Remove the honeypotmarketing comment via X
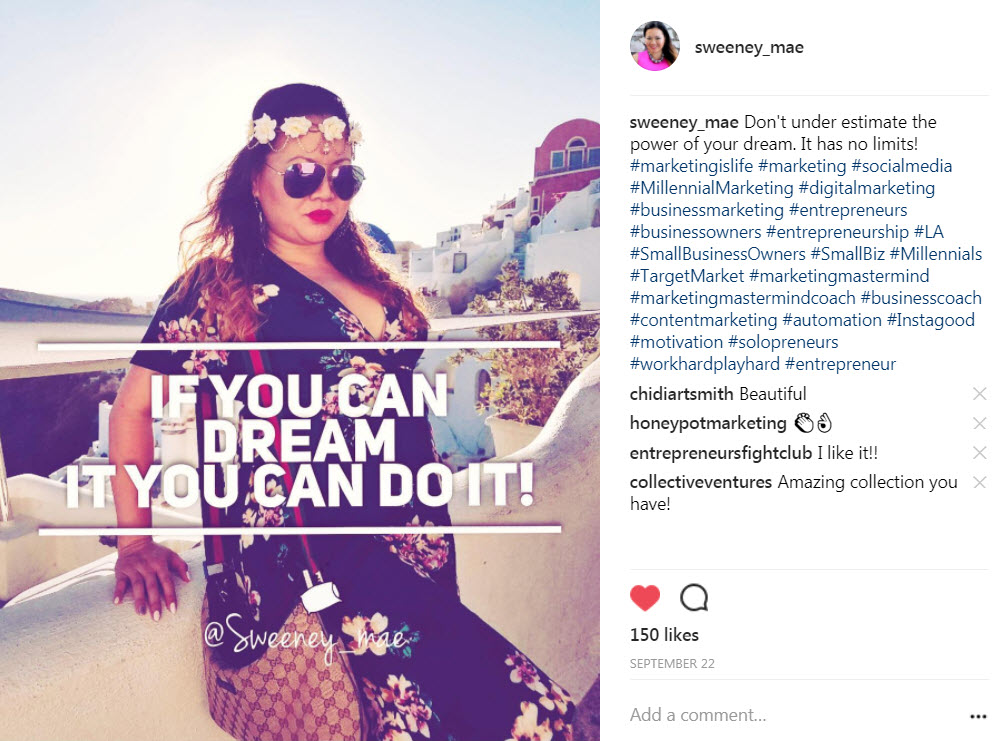The width and height of the screenshot is (998, 741). click(x=980, y=423)
